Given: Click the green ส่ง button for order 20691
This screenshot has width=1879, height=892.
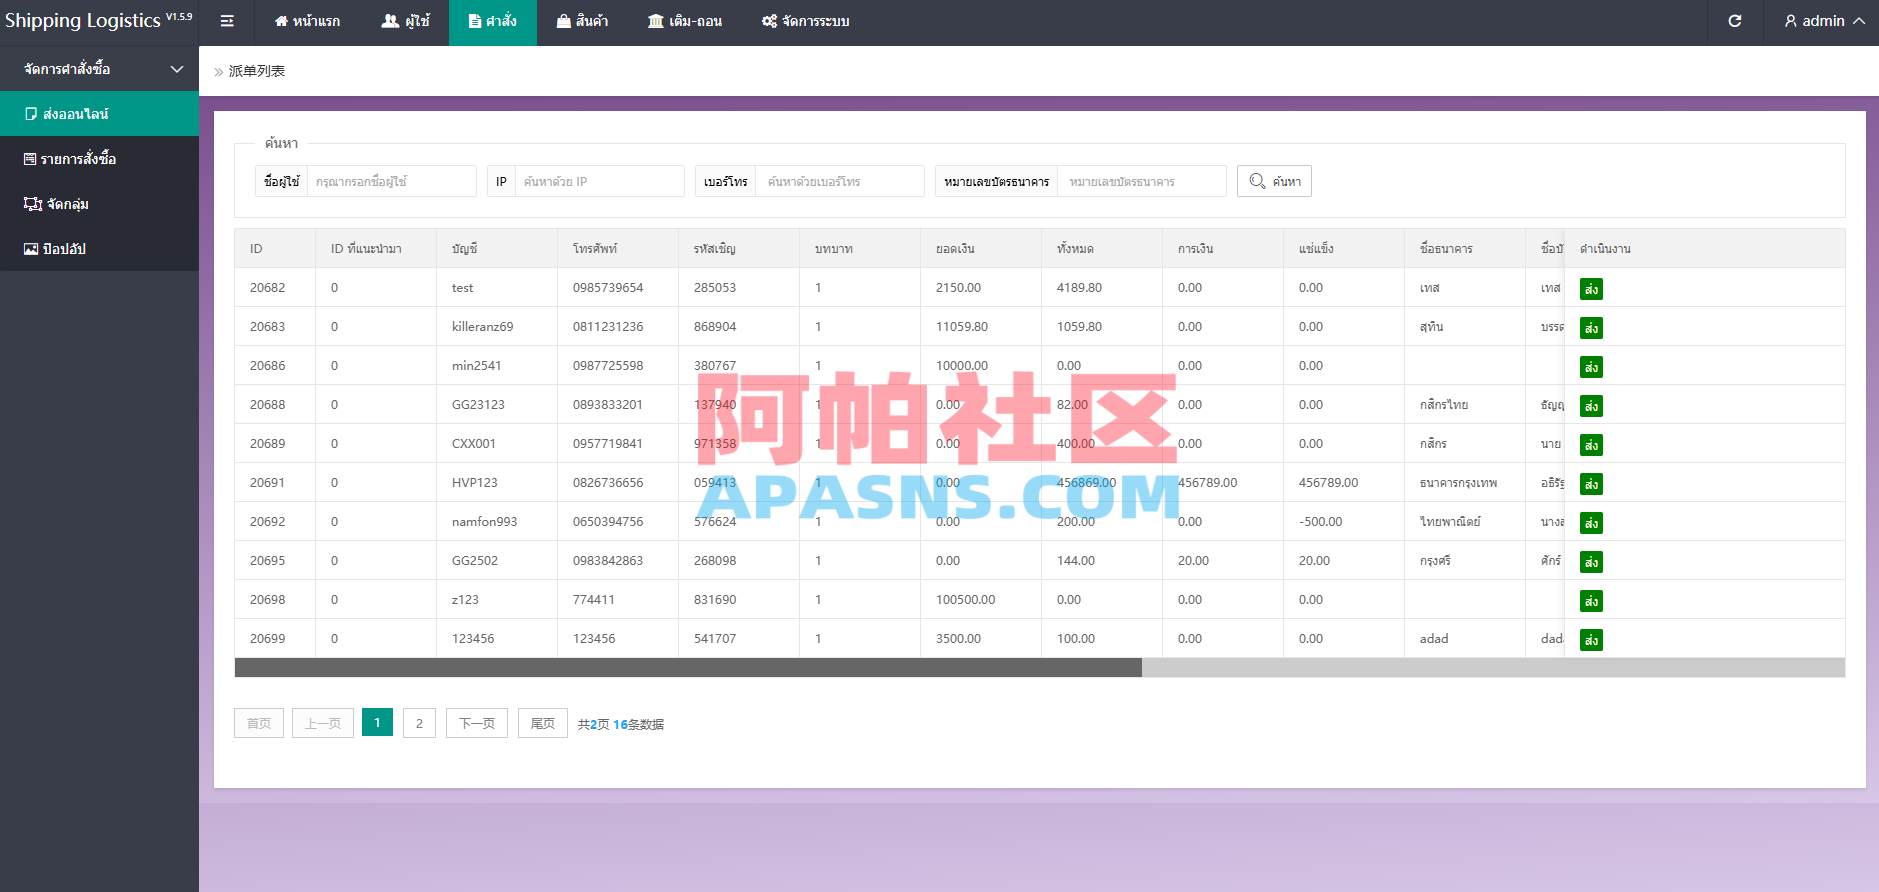Looking at the screenshot, I should point(1591,484).
